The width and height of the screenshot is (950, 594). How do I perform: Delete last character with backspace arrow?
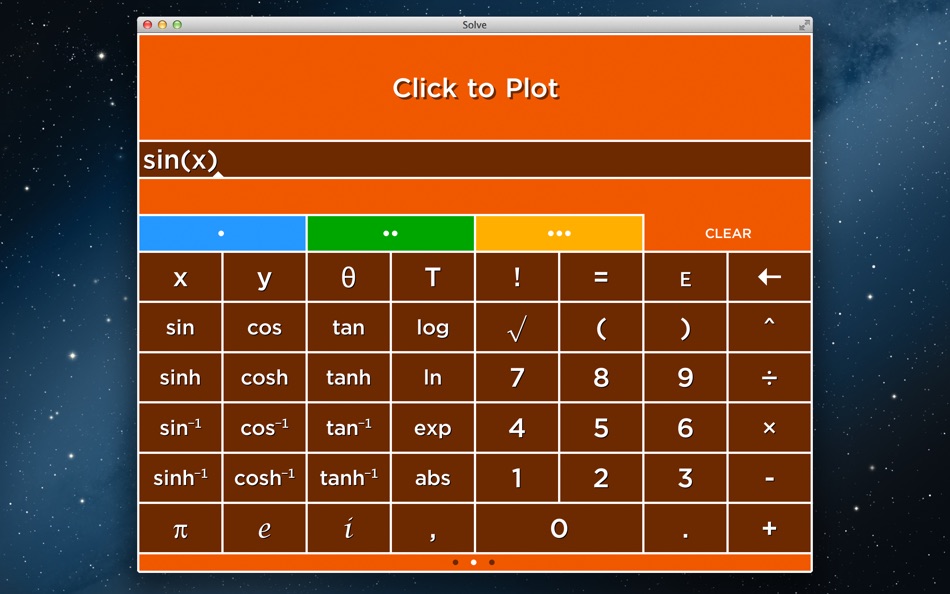point(769,278)
